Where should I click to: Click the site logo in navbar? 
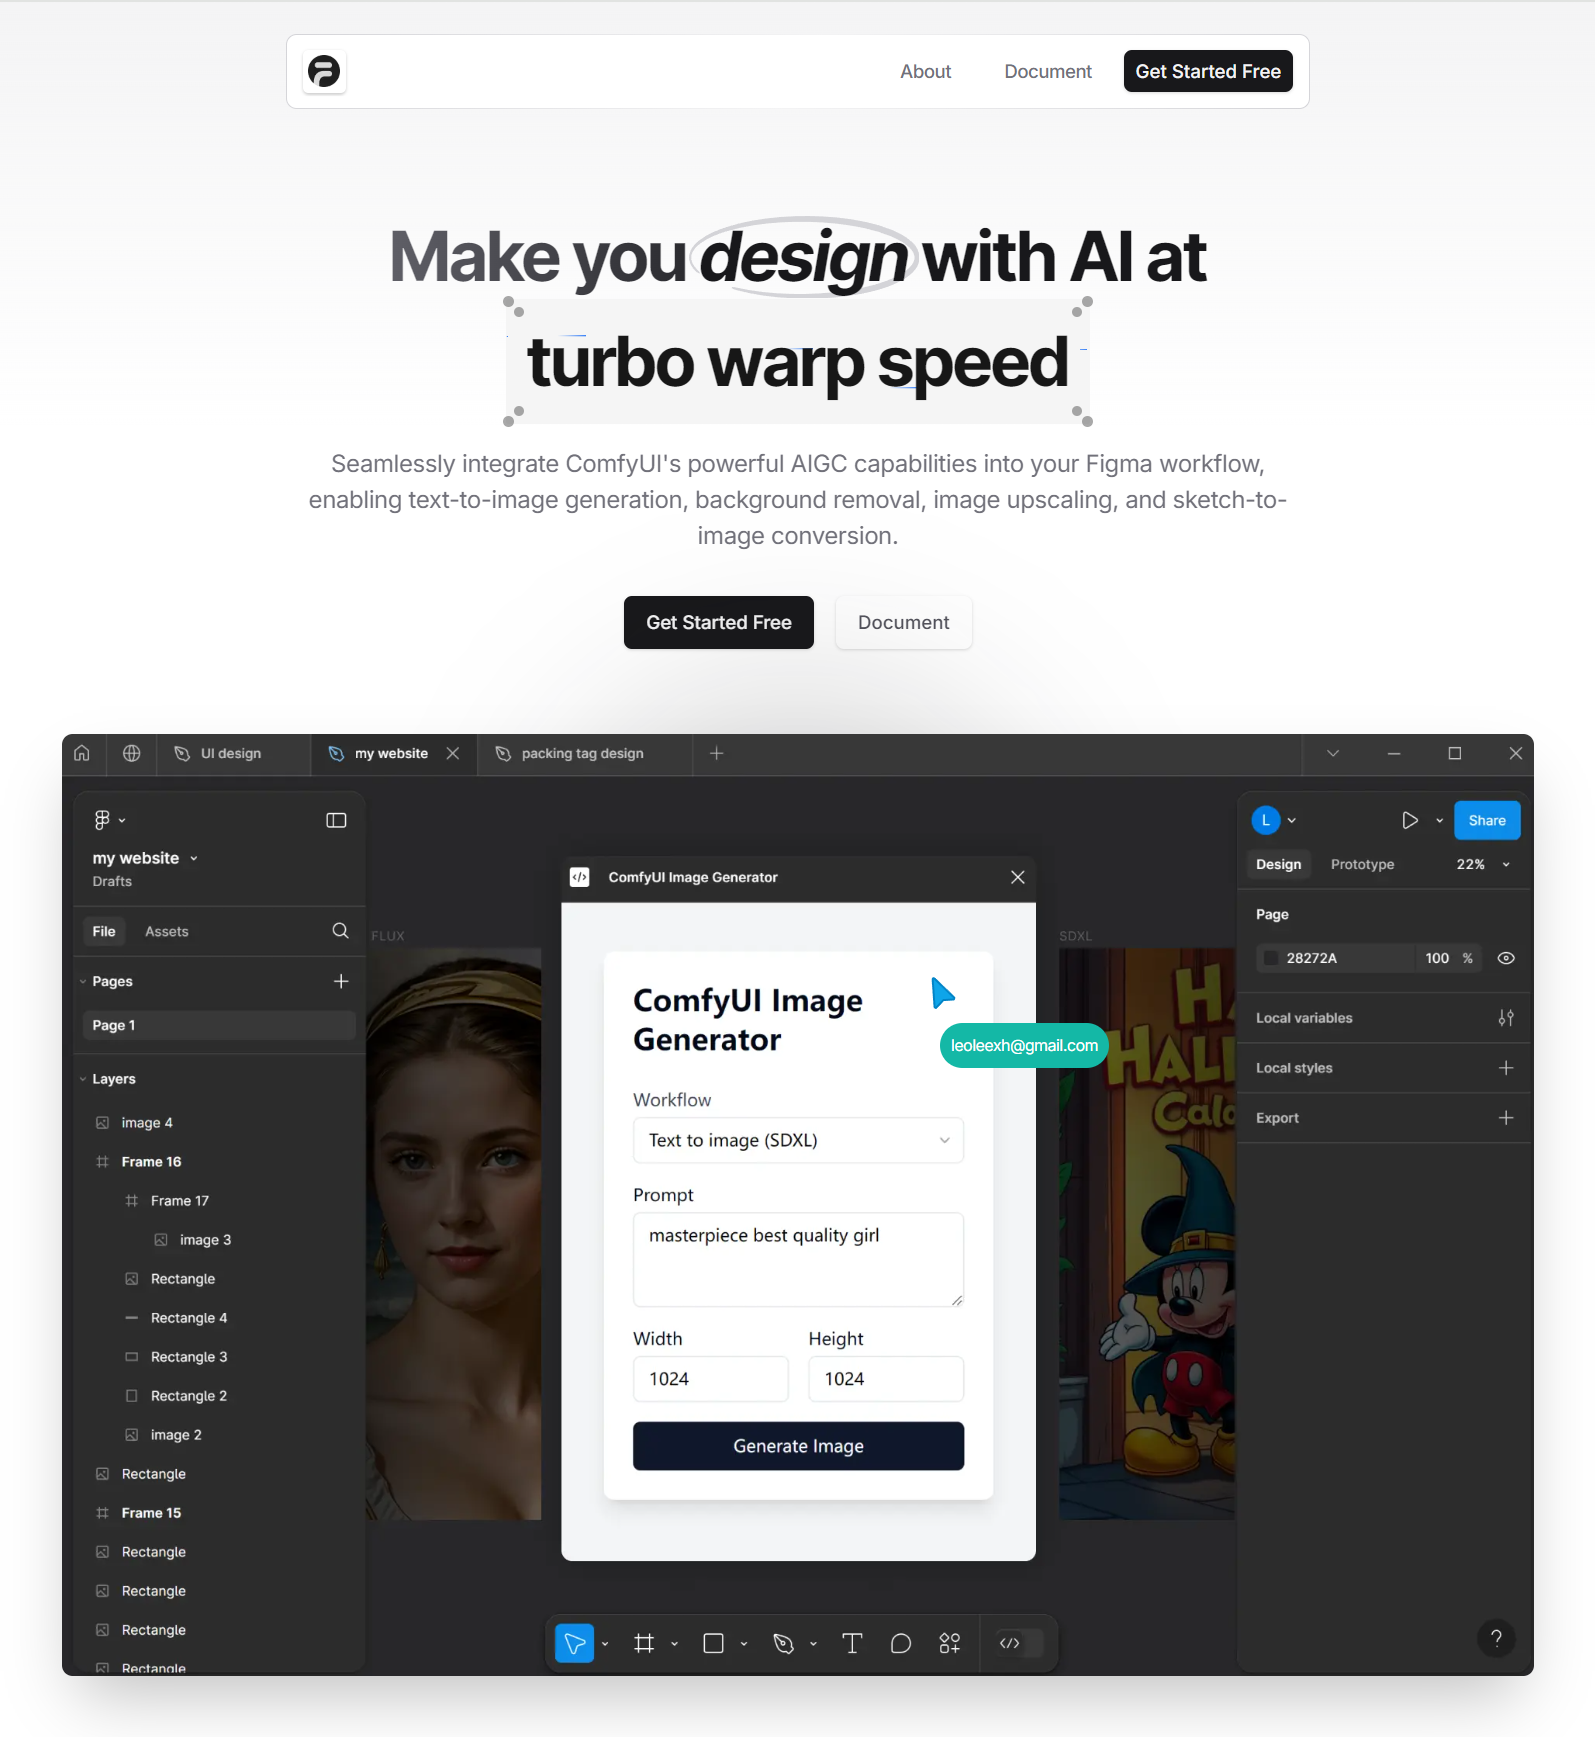click(x=324, y=72)
